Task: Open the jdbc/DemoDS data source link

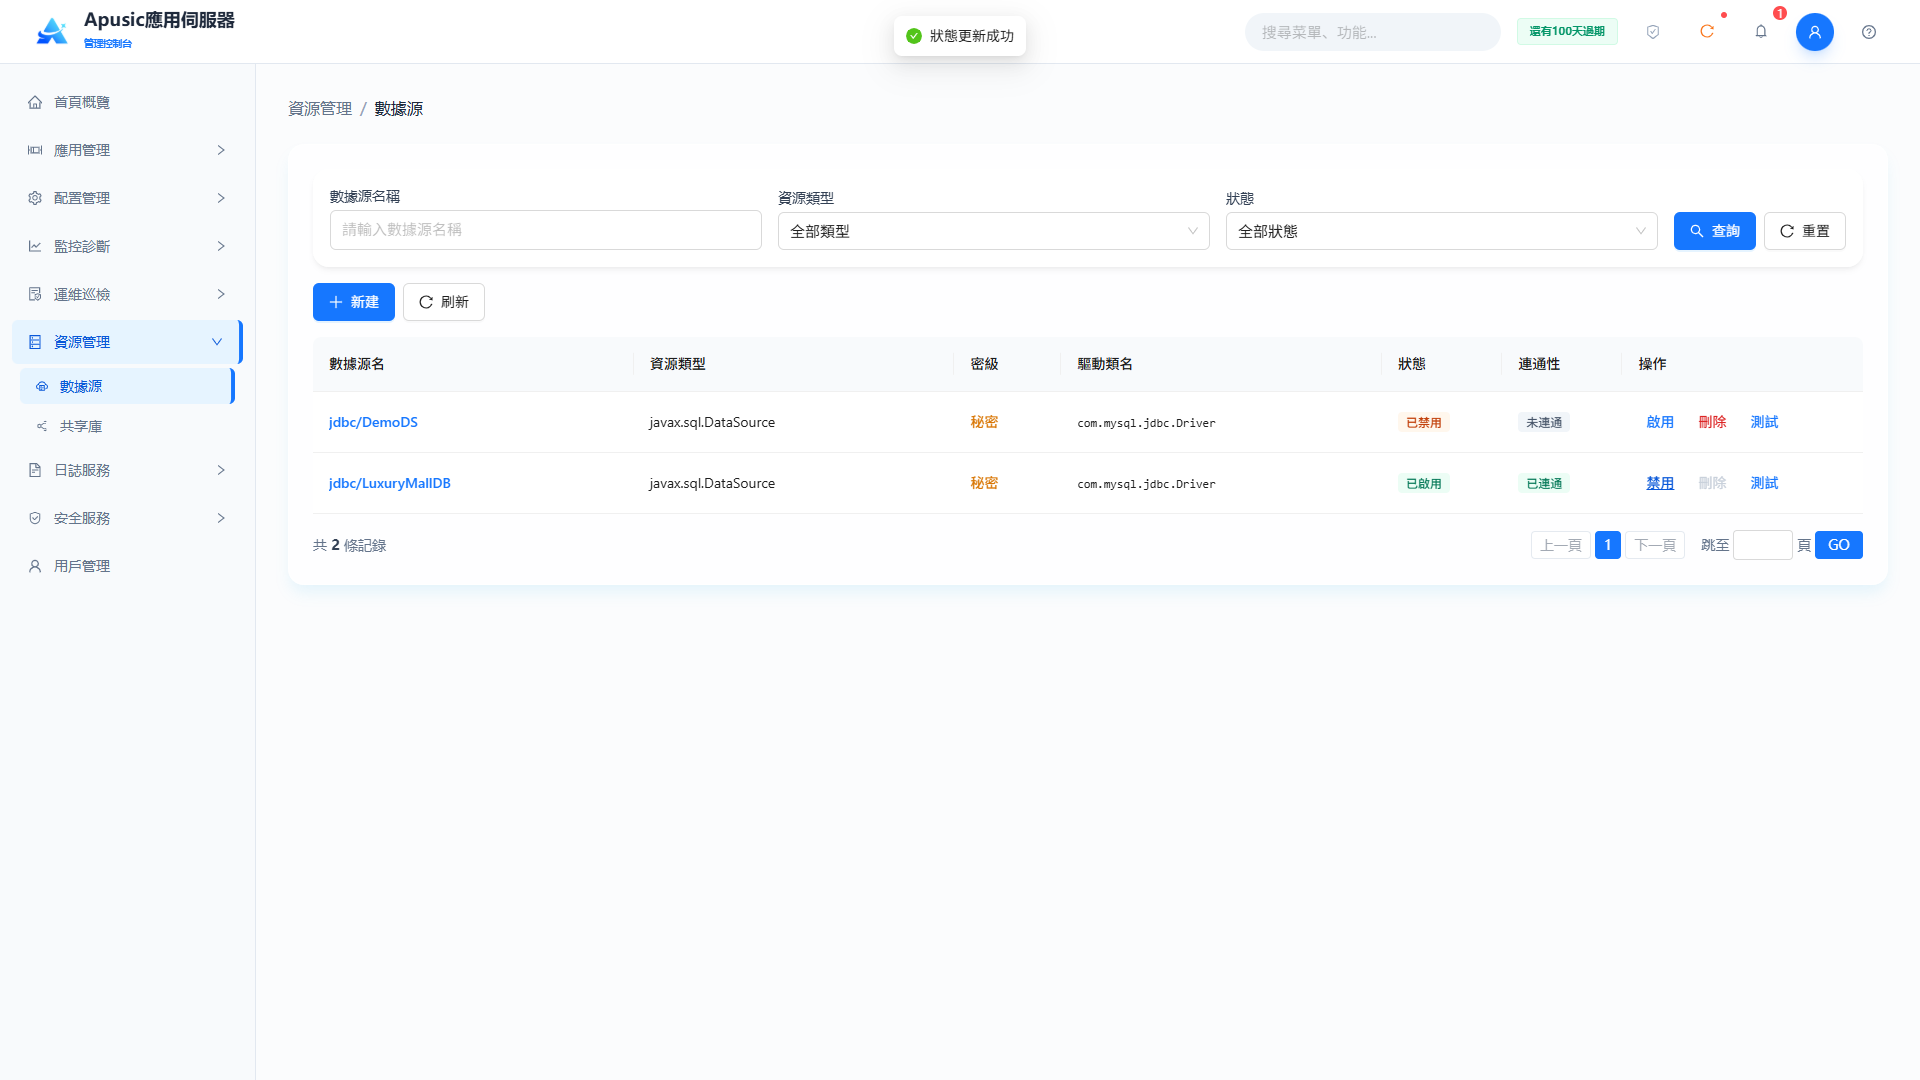Action: click(373, 422)
